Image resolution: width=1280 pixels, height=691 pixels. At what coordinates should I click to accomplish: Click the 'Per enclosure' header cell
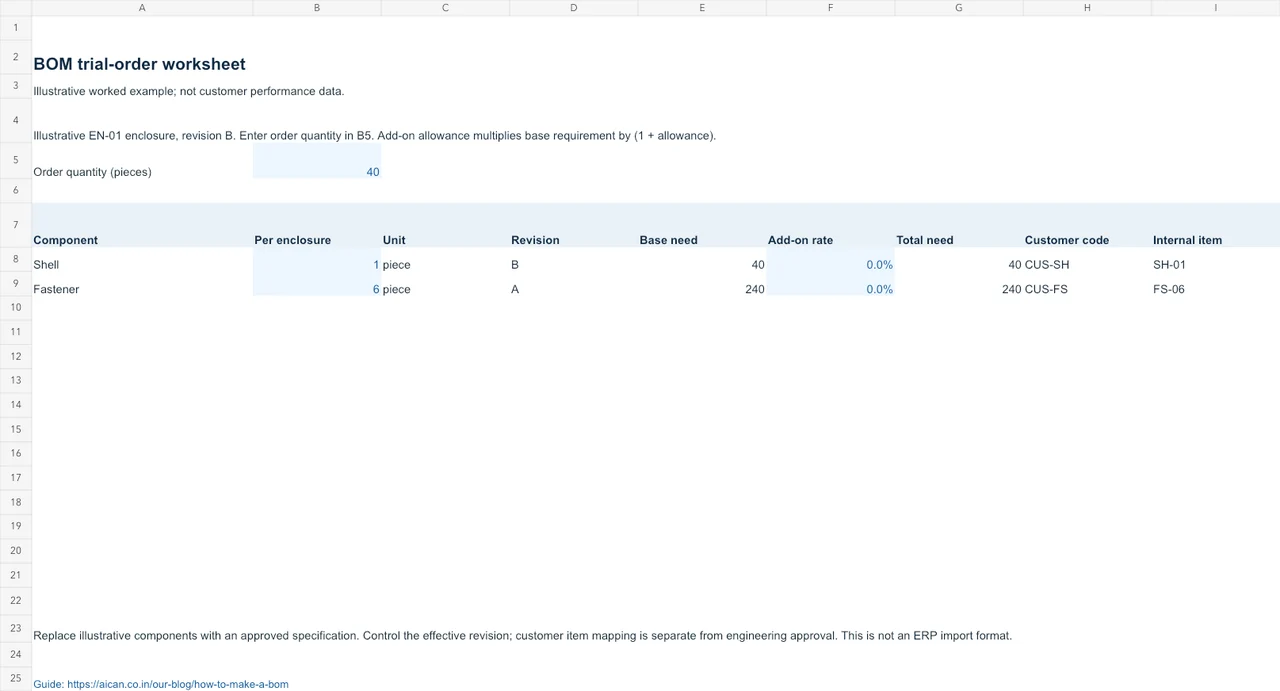317,225
